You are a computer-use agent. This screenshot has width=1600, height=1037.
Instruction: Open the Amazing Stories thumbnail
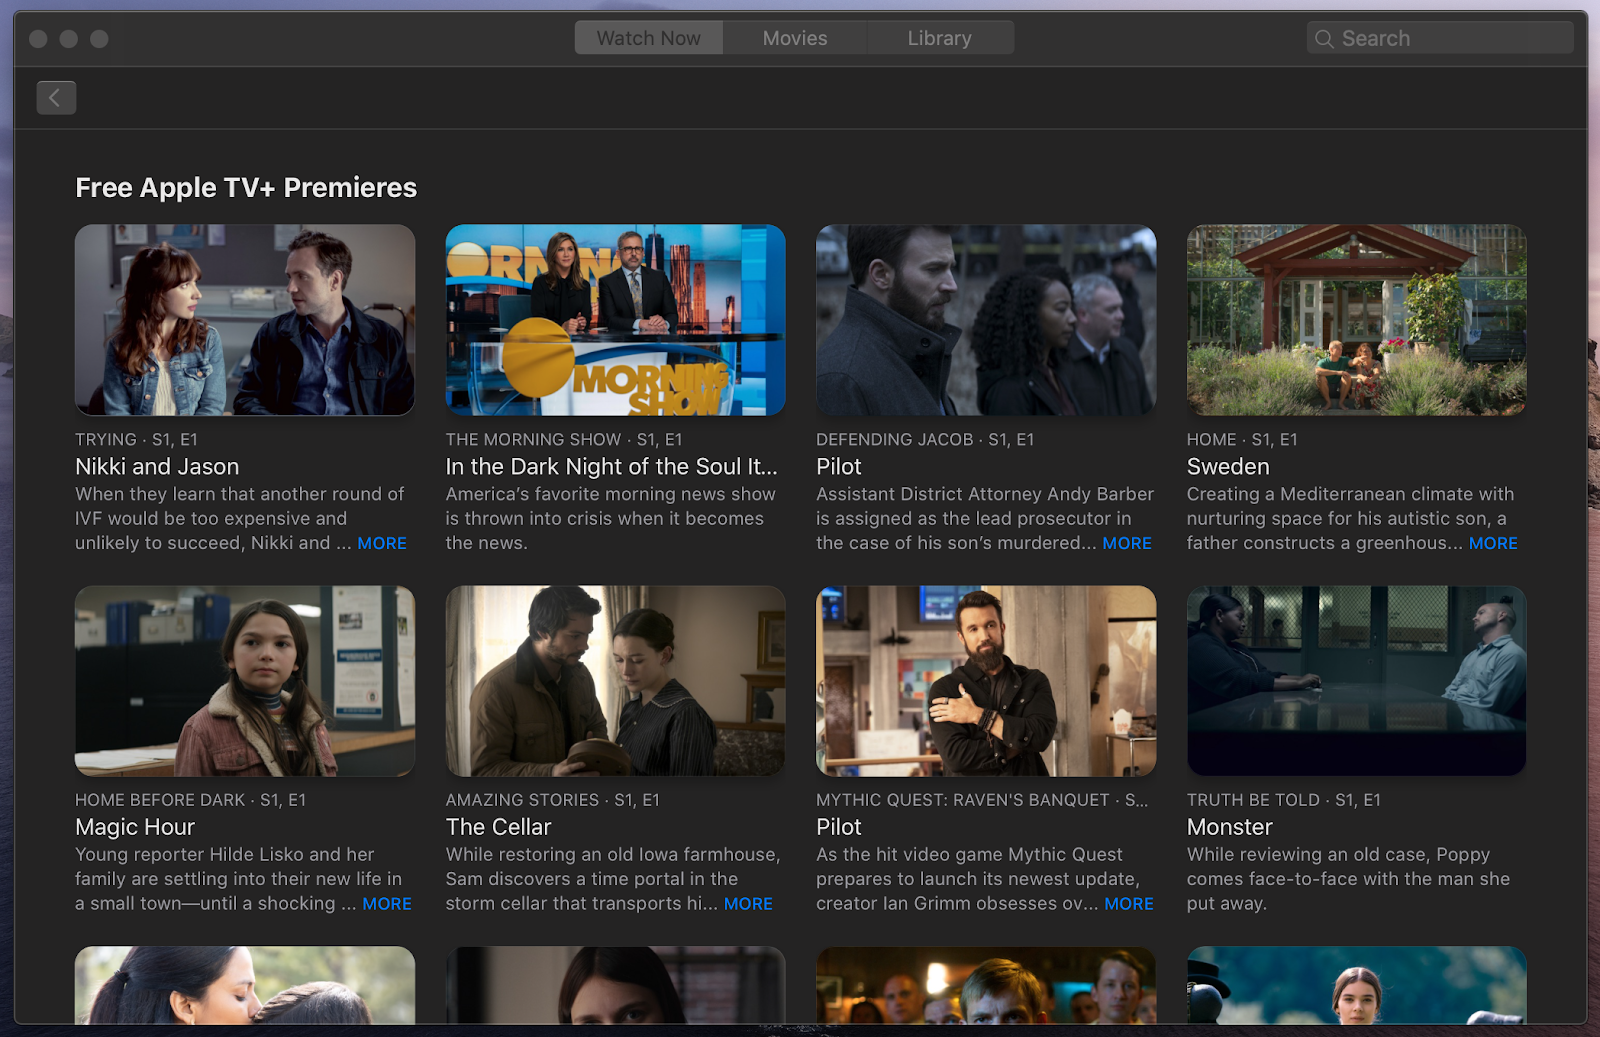[616, 681]
